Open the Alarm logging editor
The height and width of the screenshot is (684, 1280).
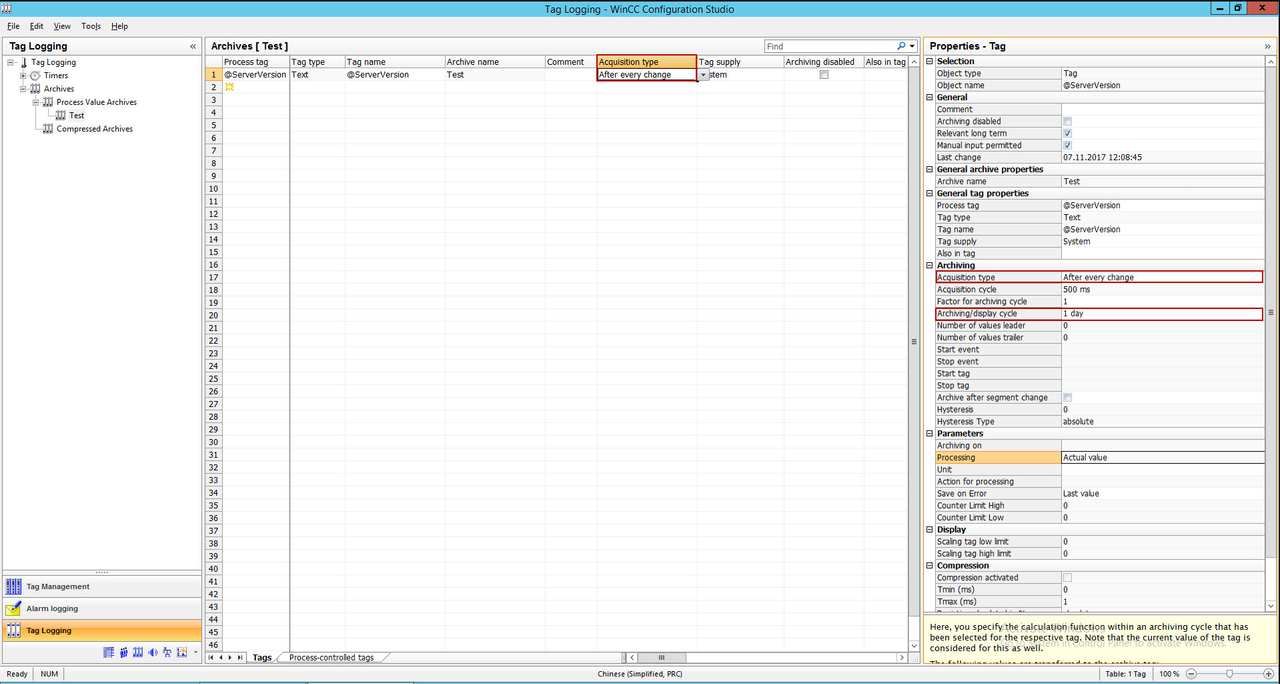point(100,609)
